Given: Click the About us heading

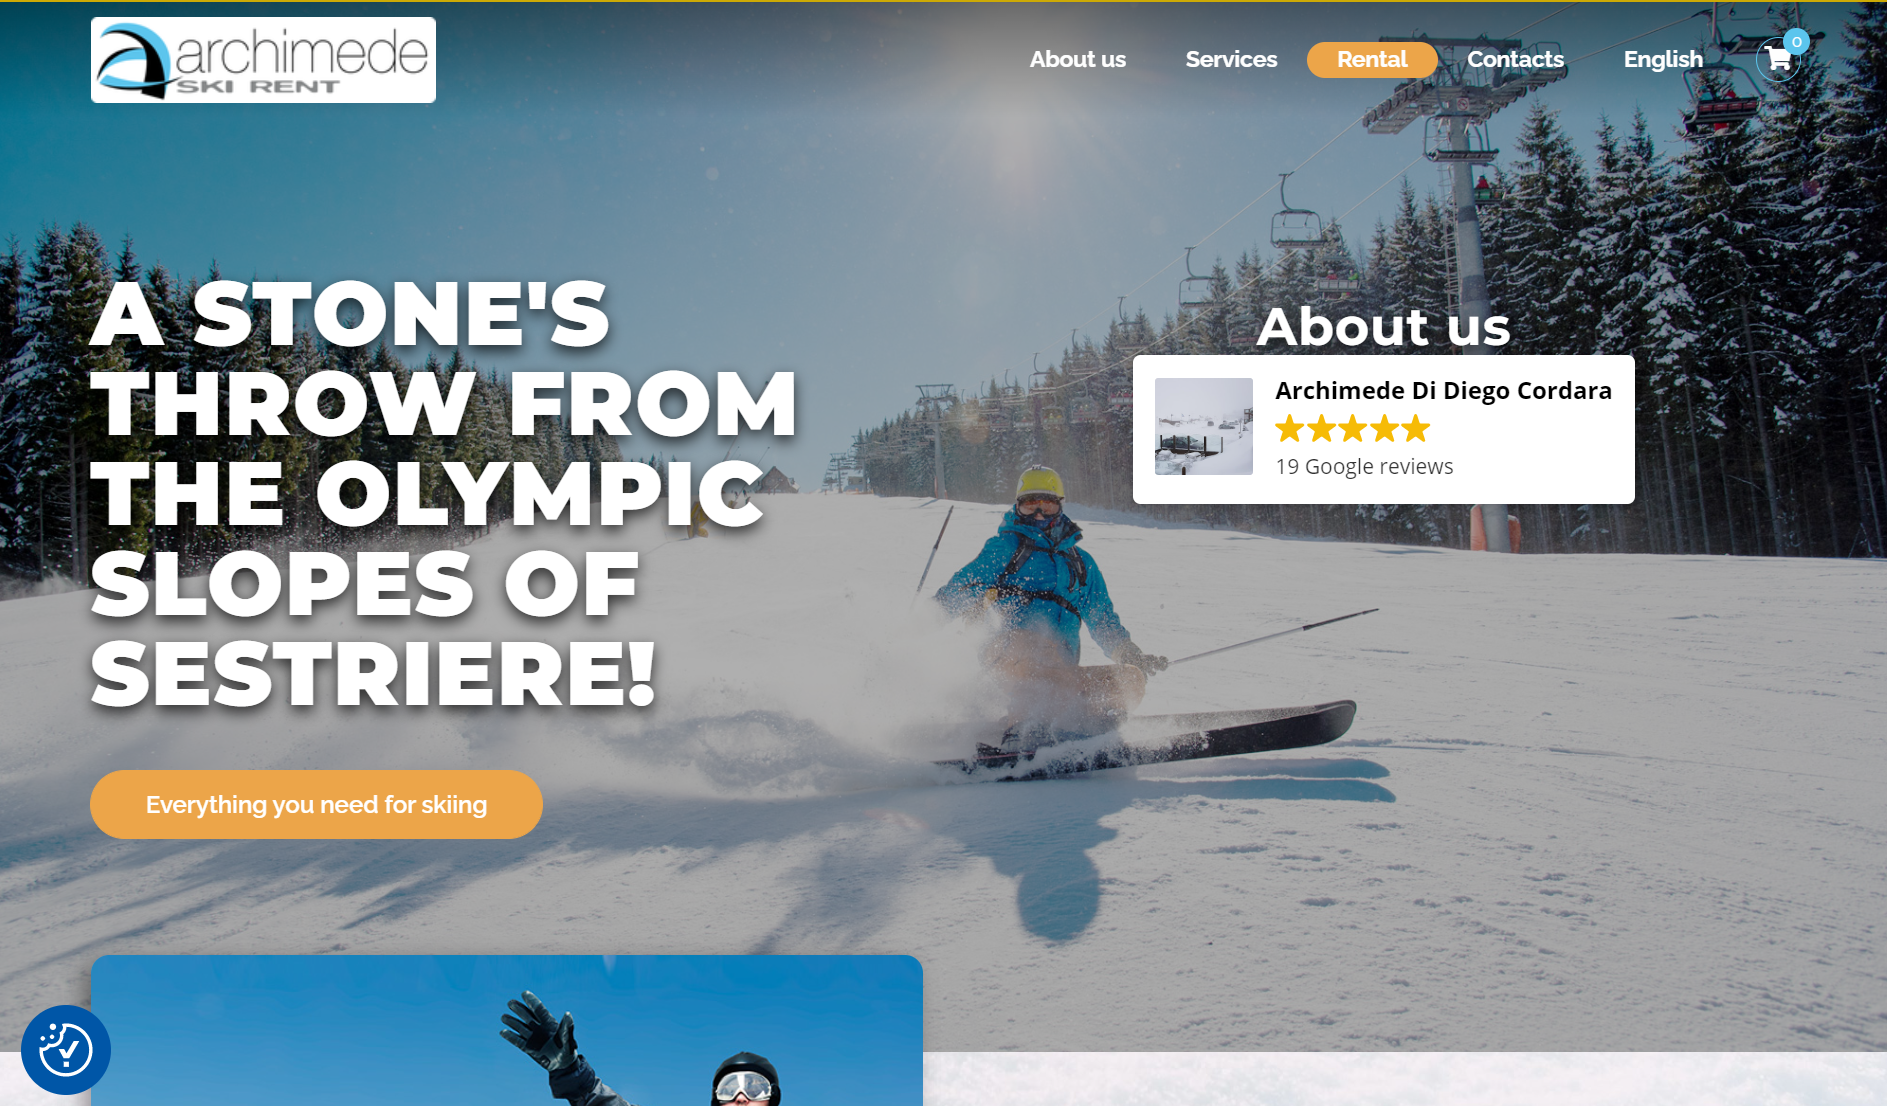Looking at the screenshot, I should 1383,326.
